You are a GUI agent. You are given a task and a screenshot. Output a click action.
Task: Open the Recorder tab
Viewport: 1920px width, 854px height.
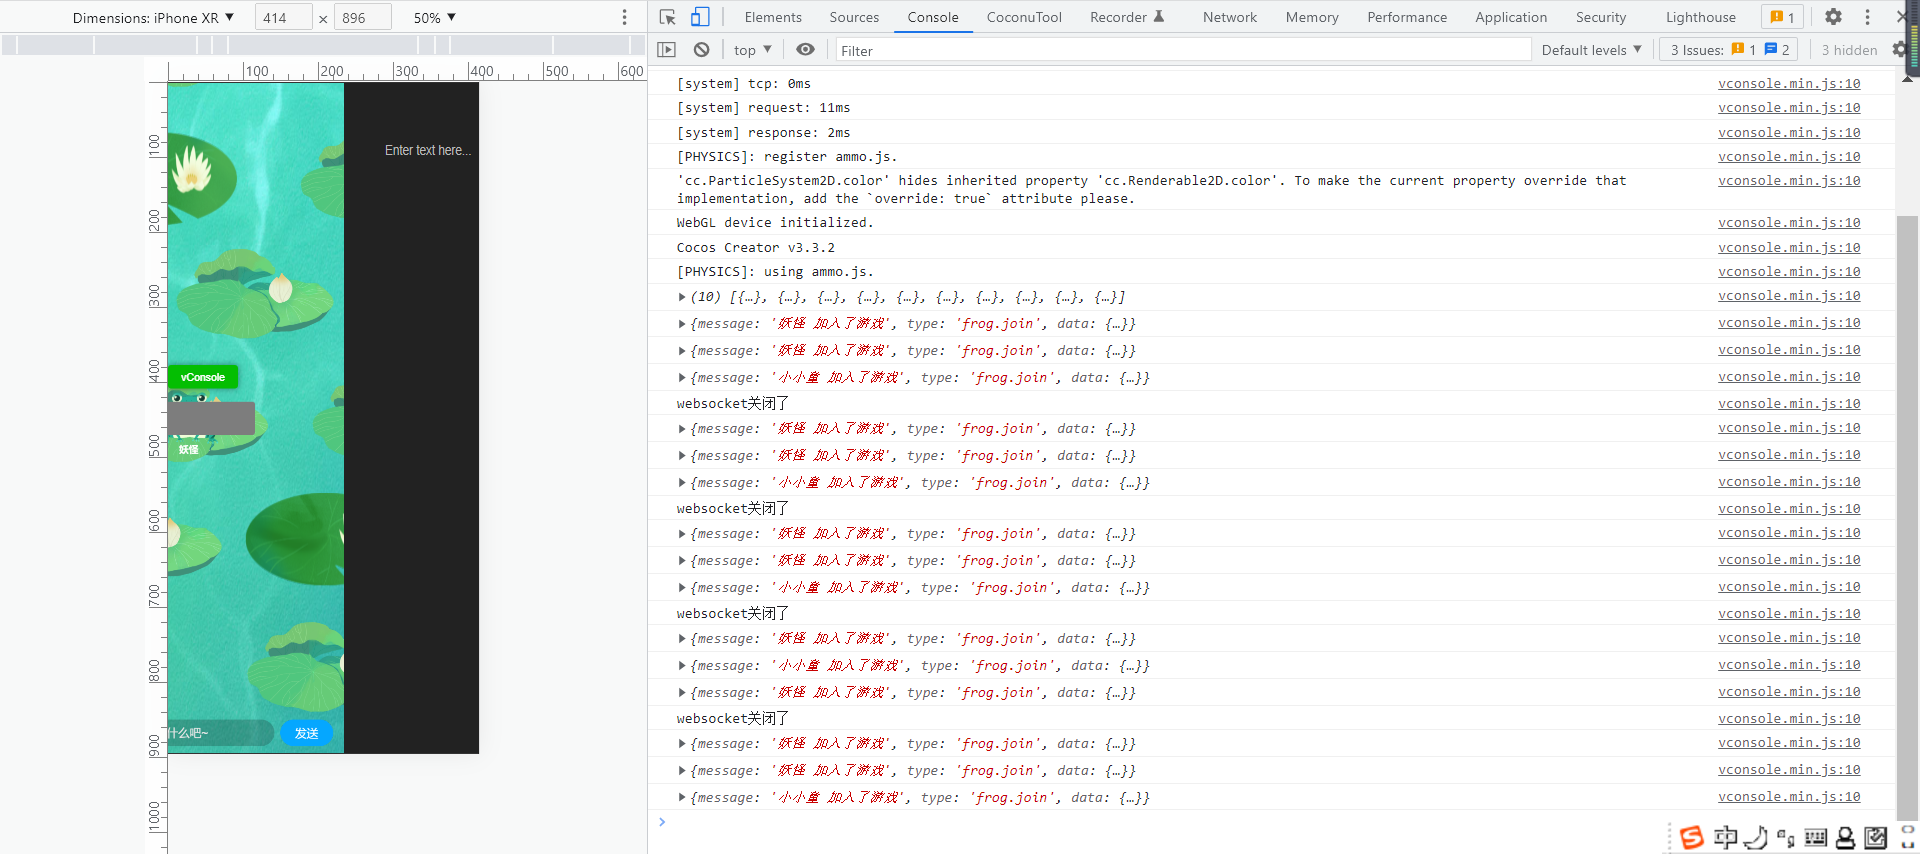[x=1127, y=17]
